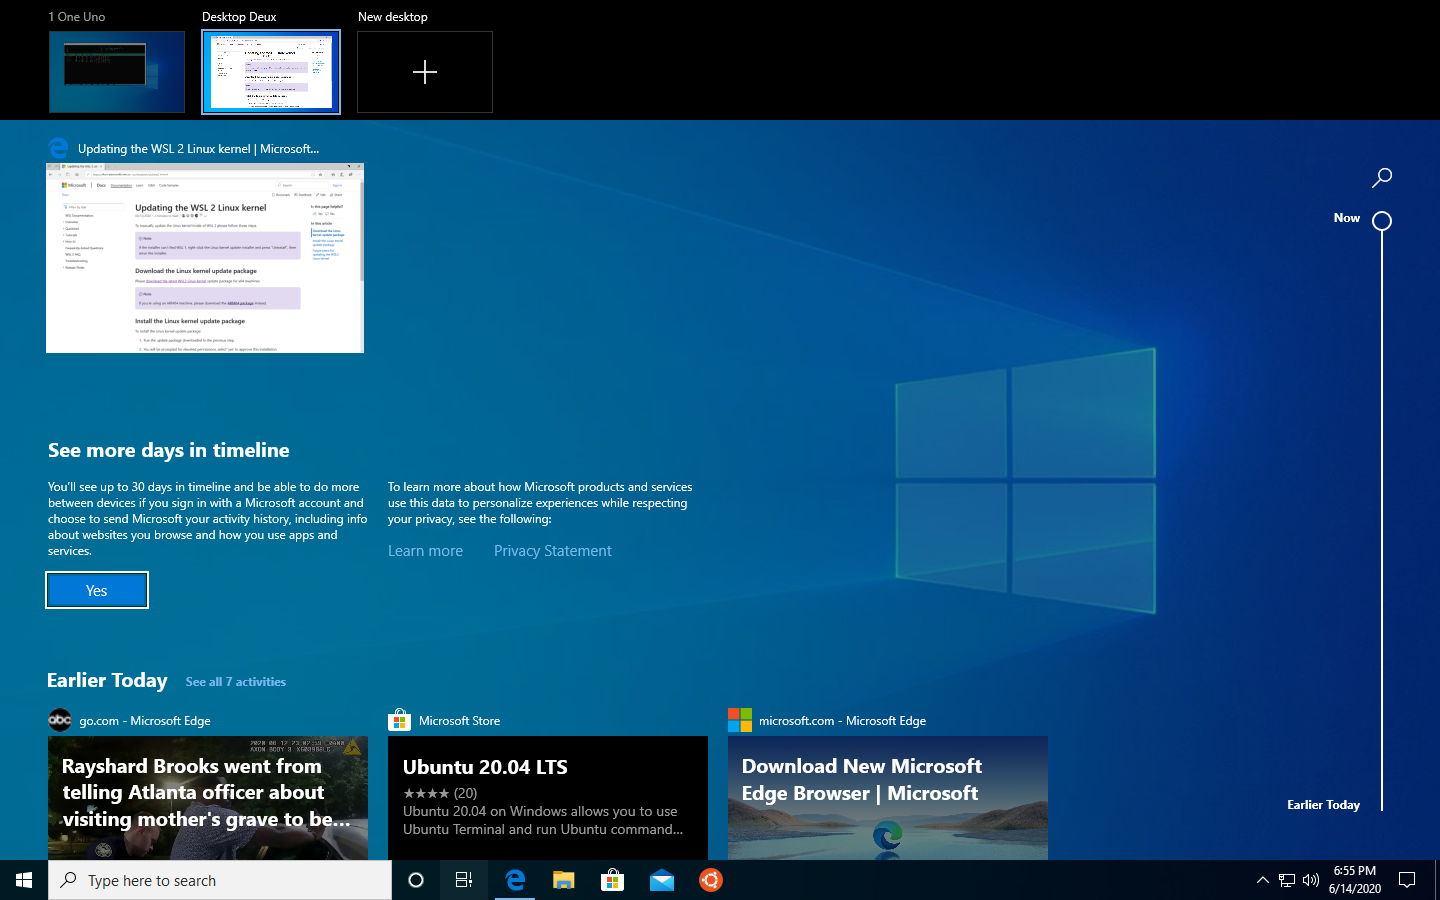Click Yes to see more timeline days
Viewport: 1440px width, 900px height.
[x=97, y=590]
